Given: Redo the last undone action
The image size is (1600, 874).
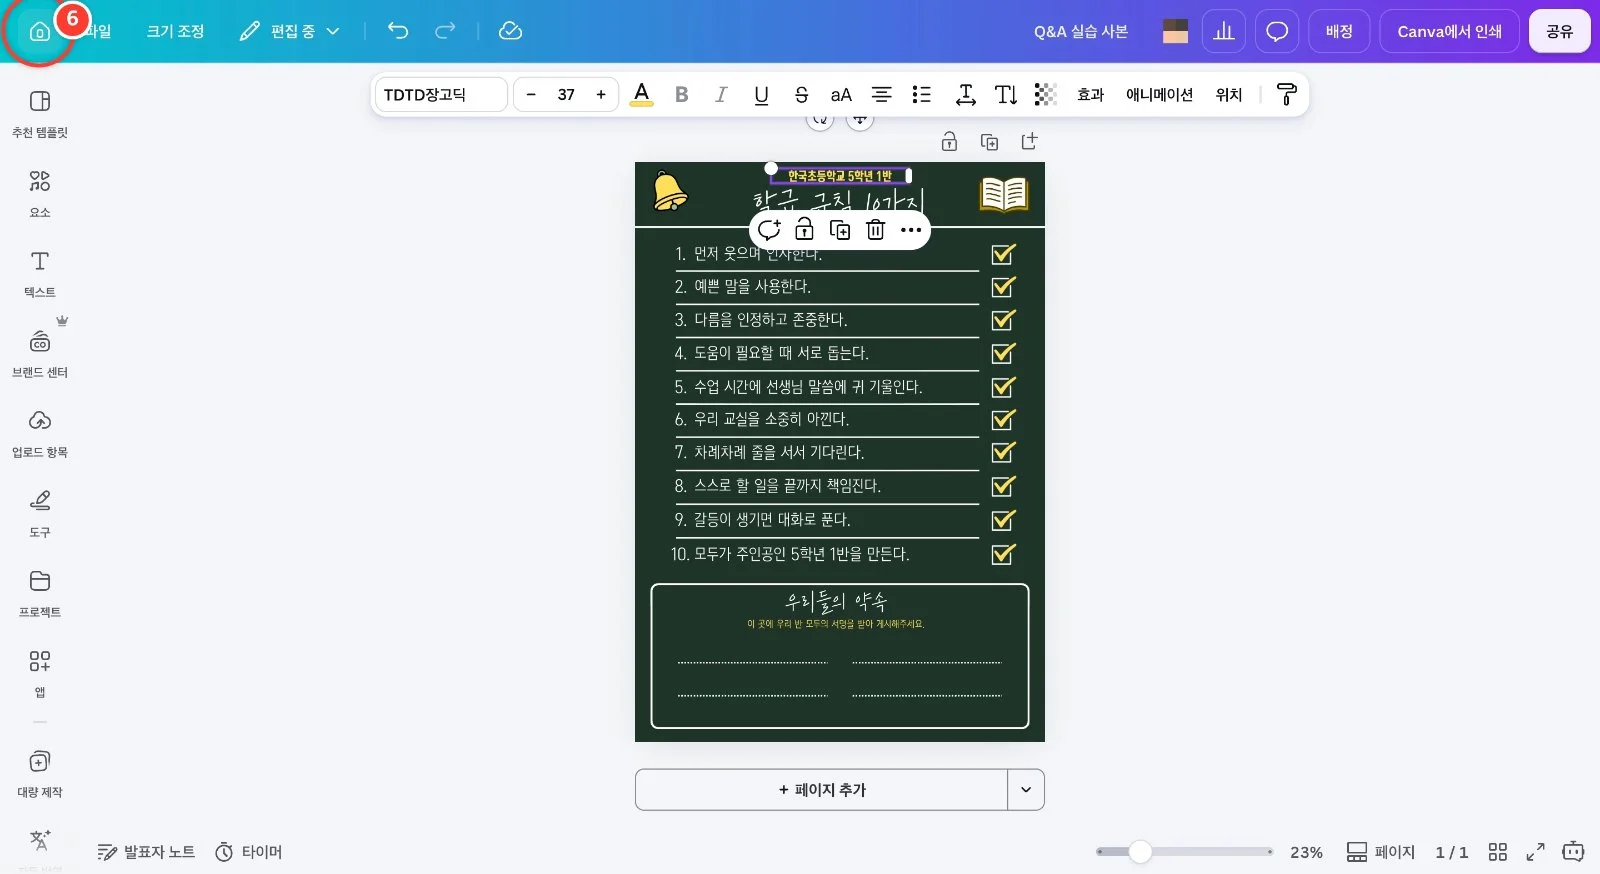Looking at the screenshot, I should [445, 31].
